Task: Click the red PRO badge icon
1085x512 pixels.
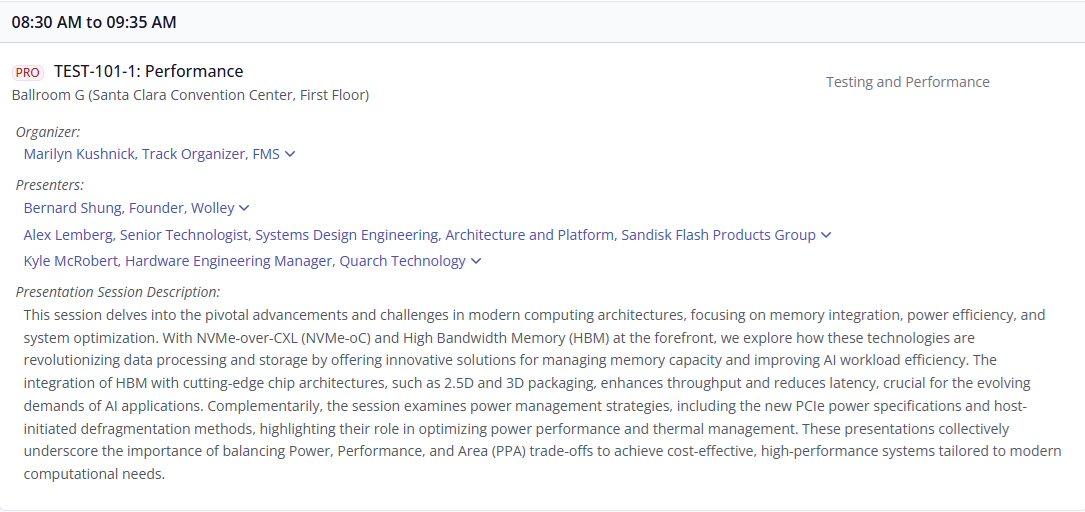Action: point(28,73)
